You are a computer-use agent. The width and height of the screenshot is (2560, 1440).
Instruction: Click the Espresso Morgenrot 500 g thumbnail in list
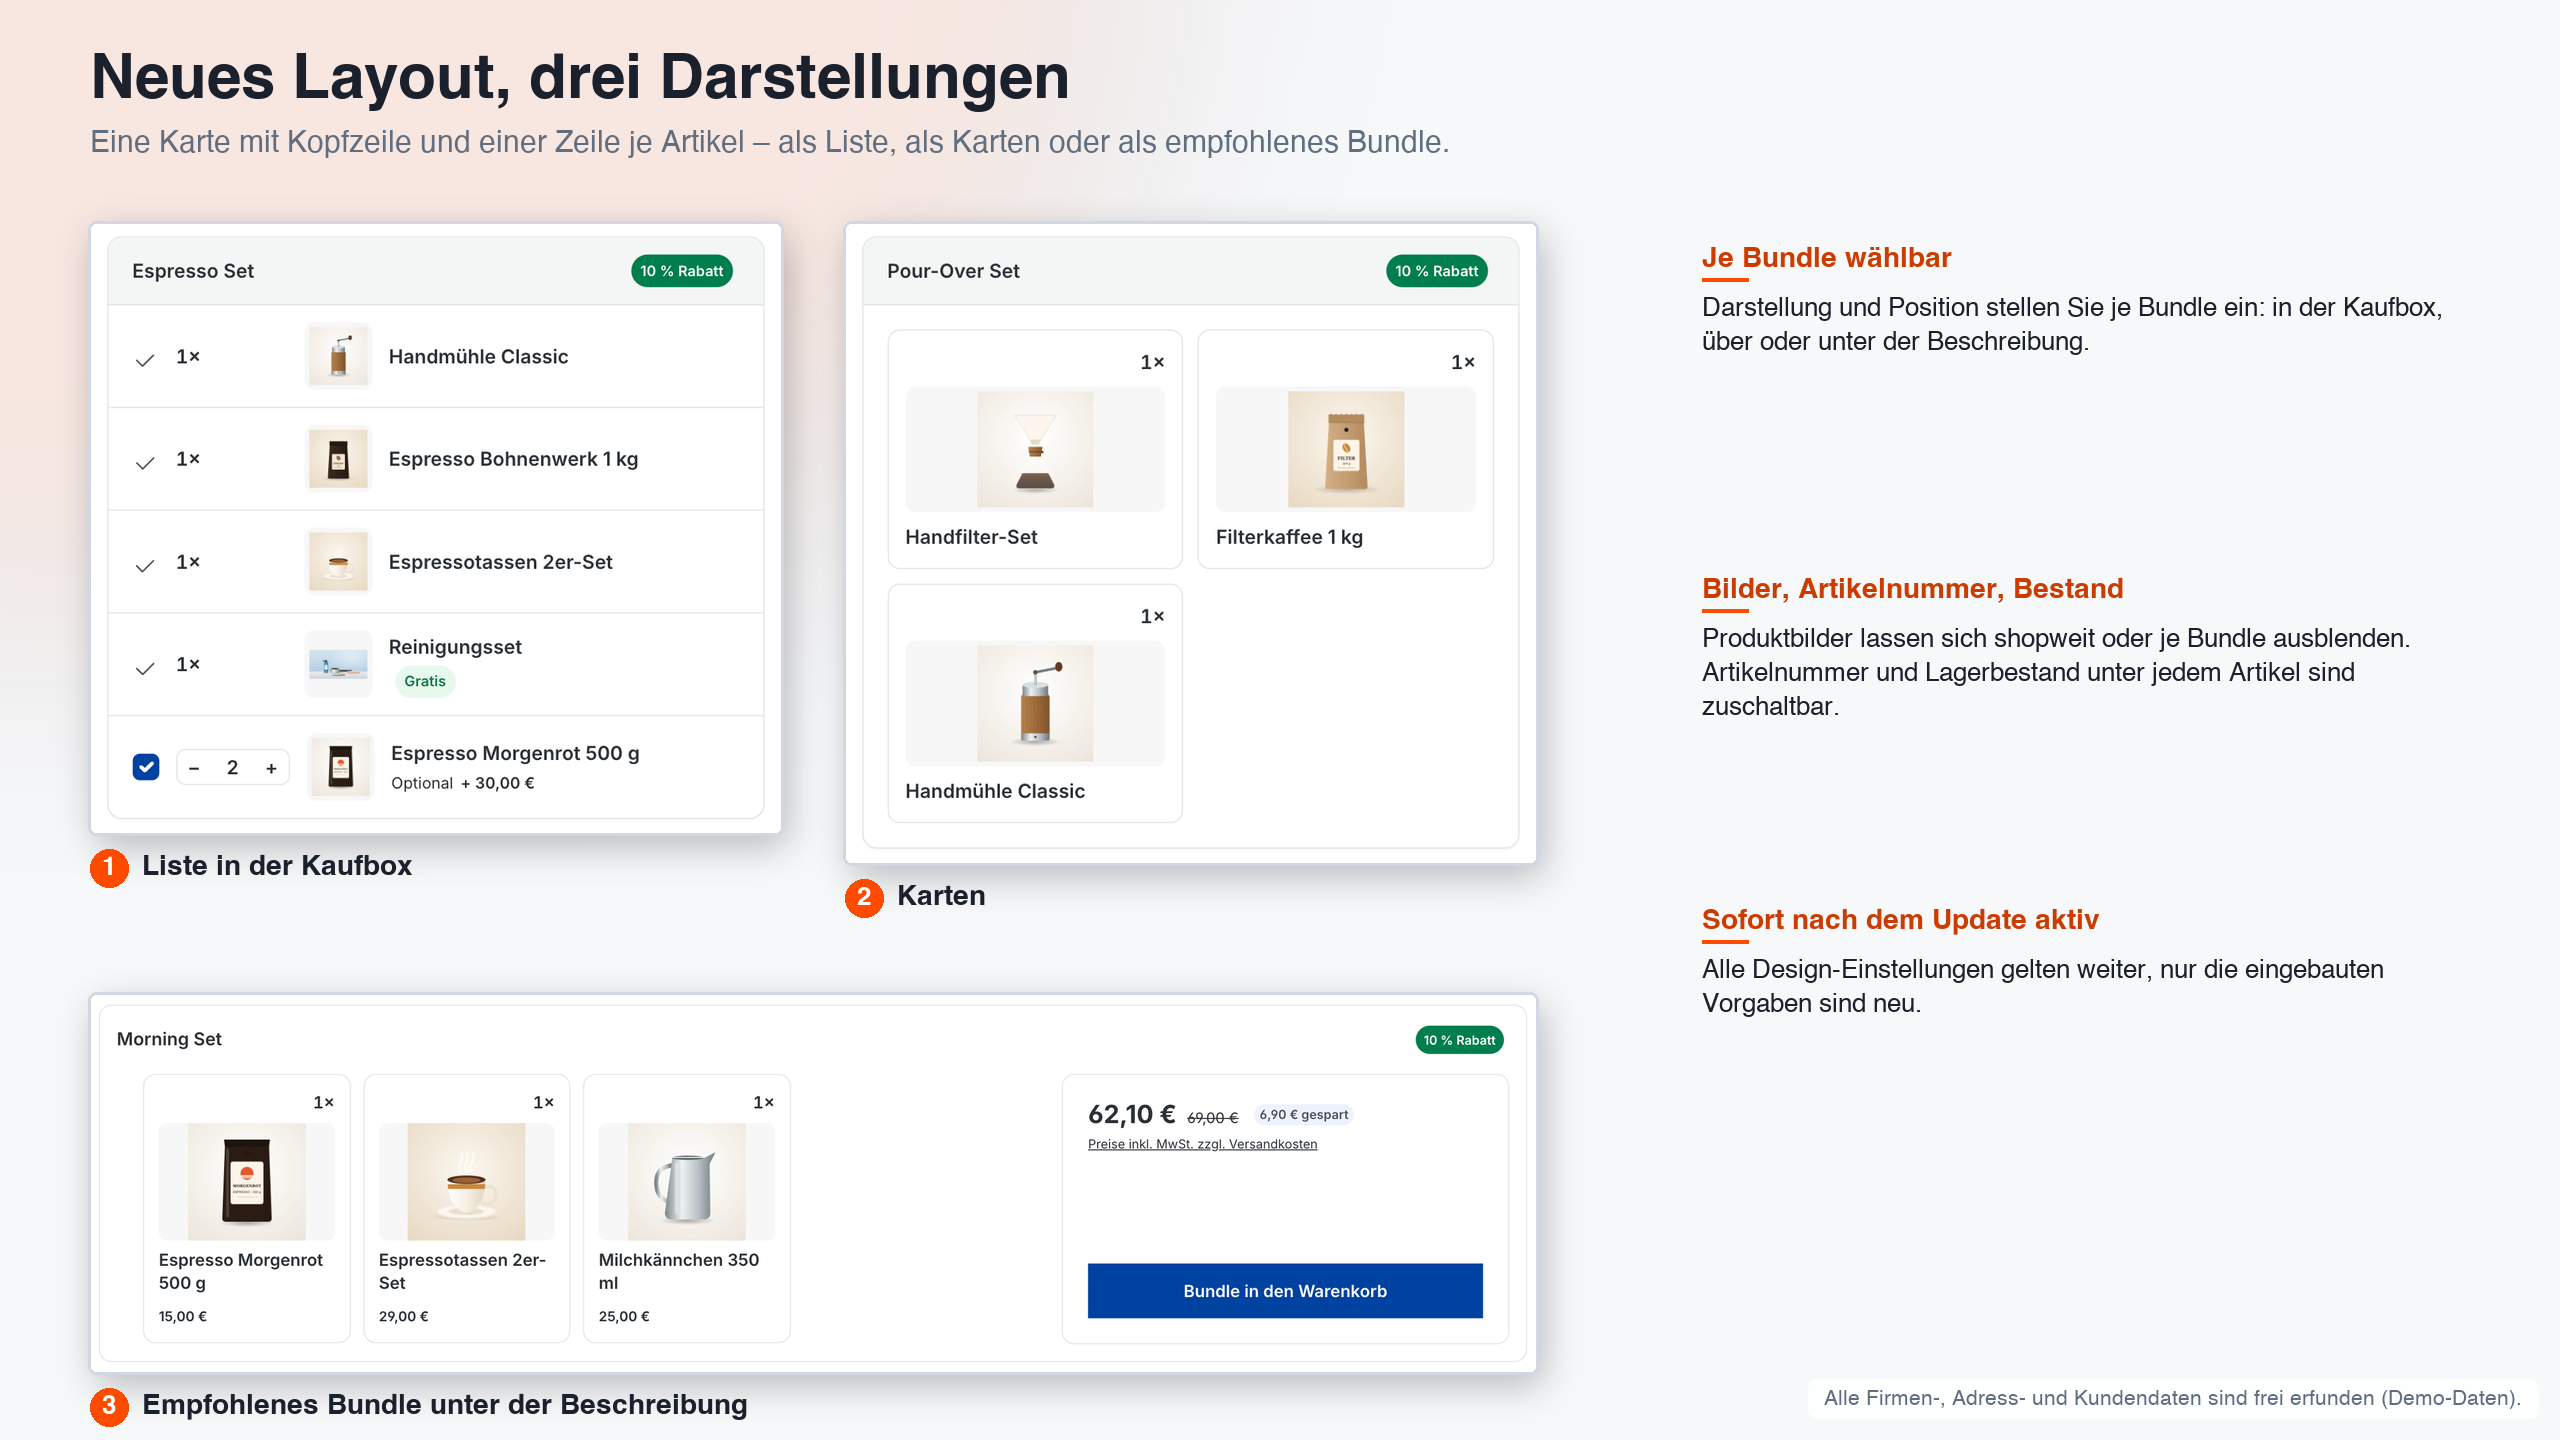point(340,767)
